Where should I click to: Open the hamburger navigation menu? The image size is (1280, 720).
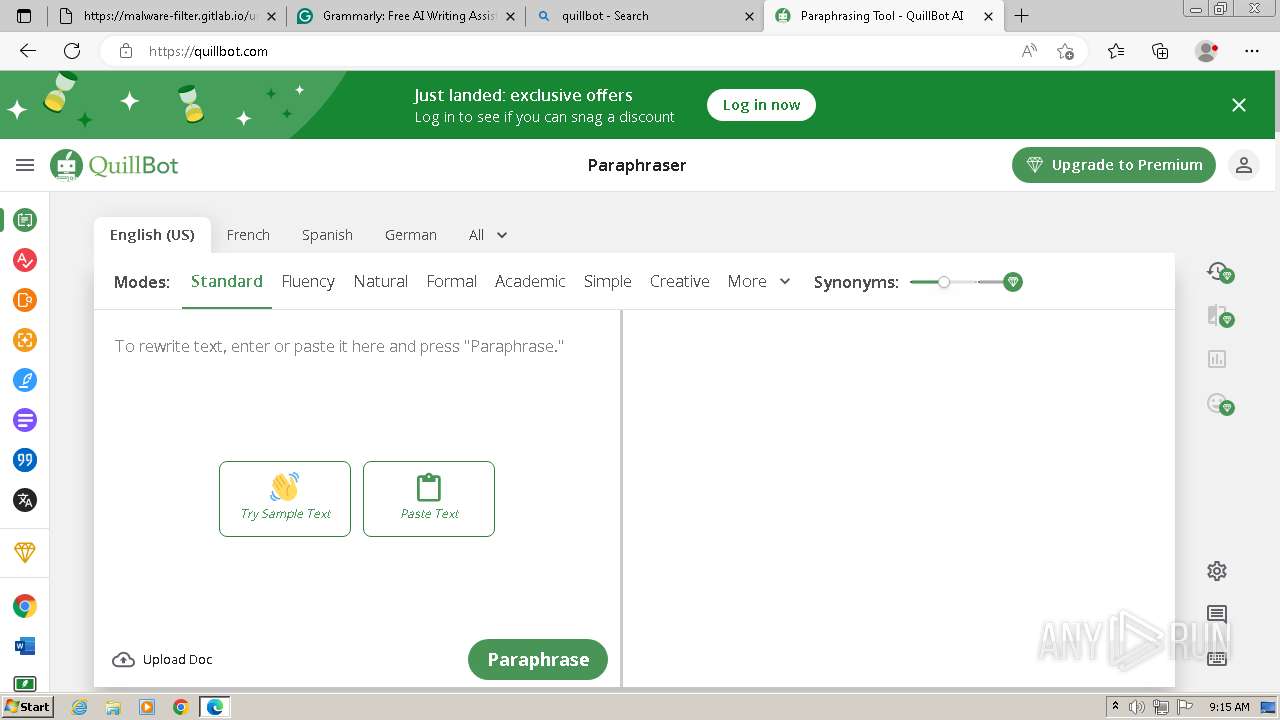click(25, 165)
